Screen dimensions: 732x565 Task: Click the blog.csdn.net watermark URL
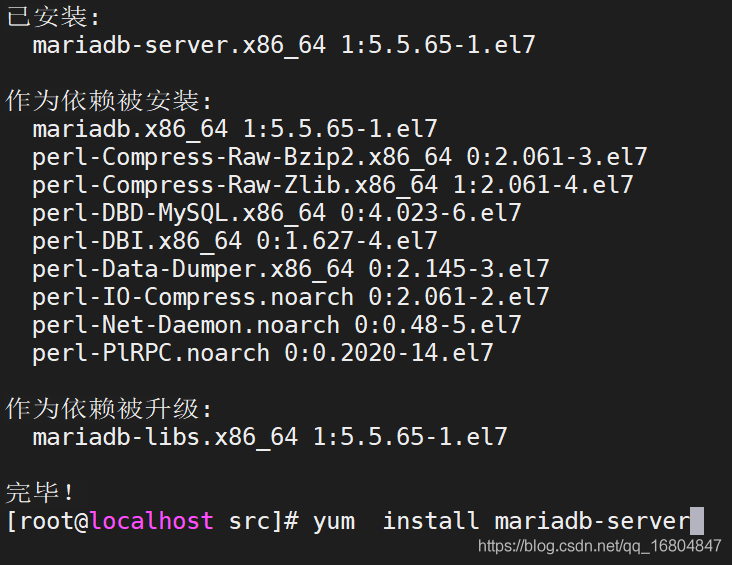point(600,546)
